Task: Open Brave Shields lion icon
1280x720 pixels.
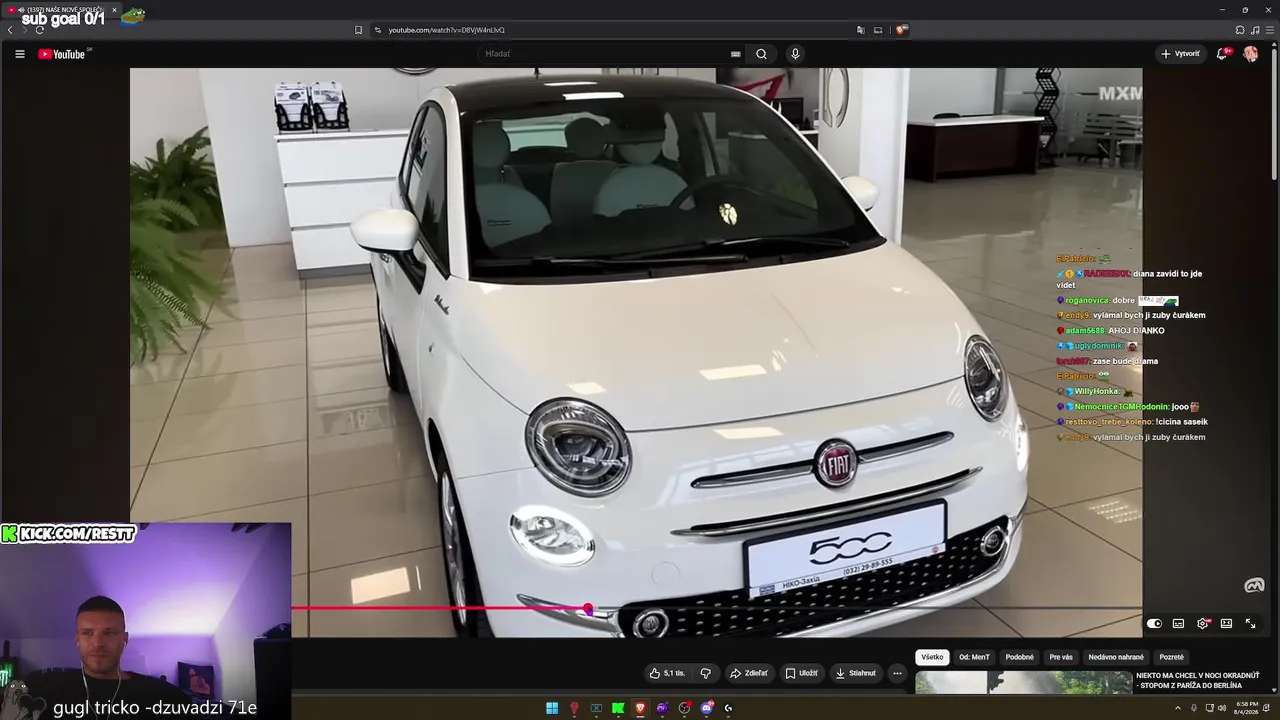Action: [900, 30]
